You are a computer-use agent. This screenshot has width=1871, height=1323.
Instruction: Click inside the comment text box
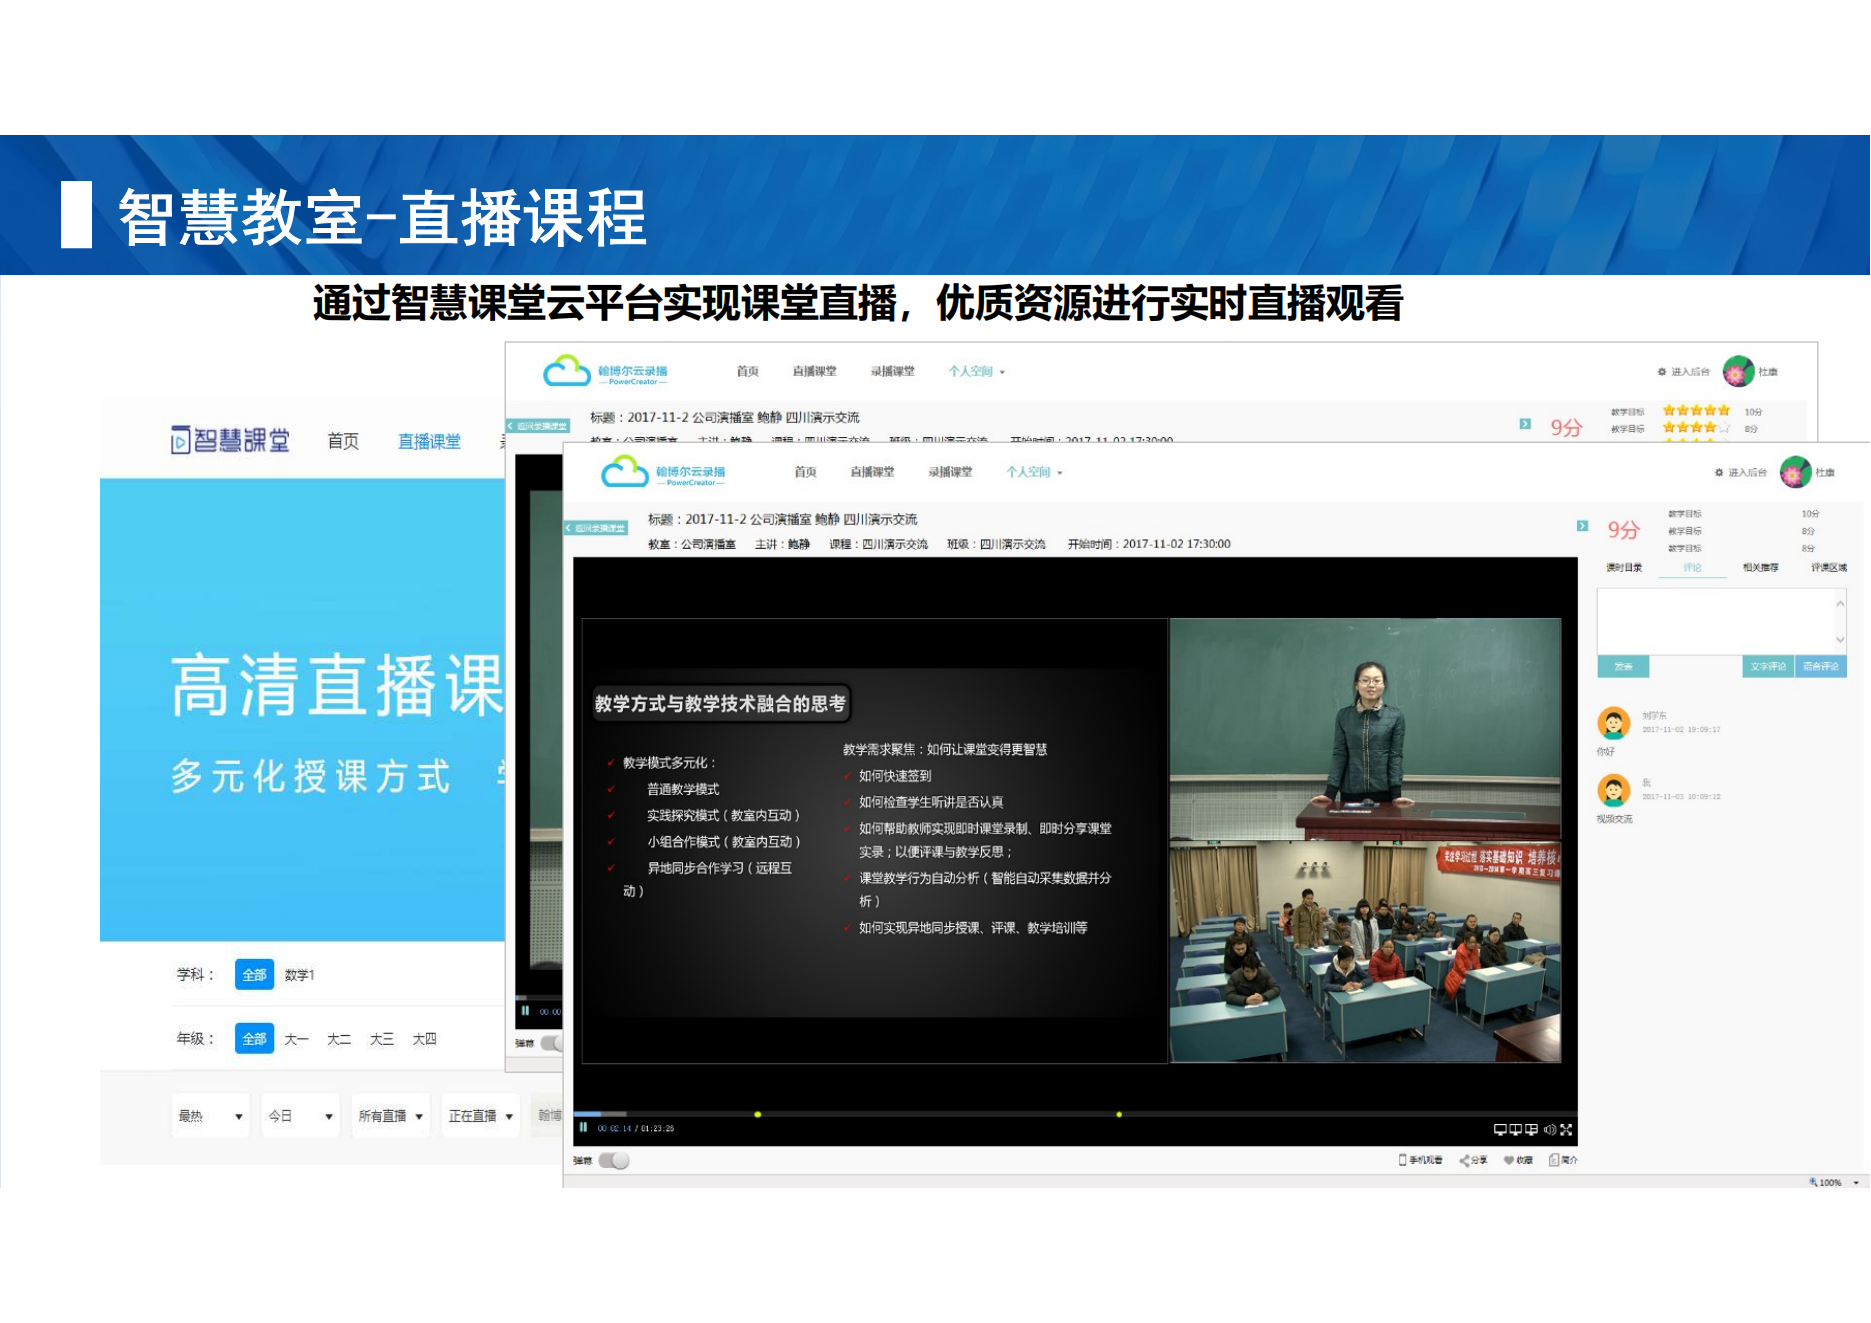tap(1714, 621)
